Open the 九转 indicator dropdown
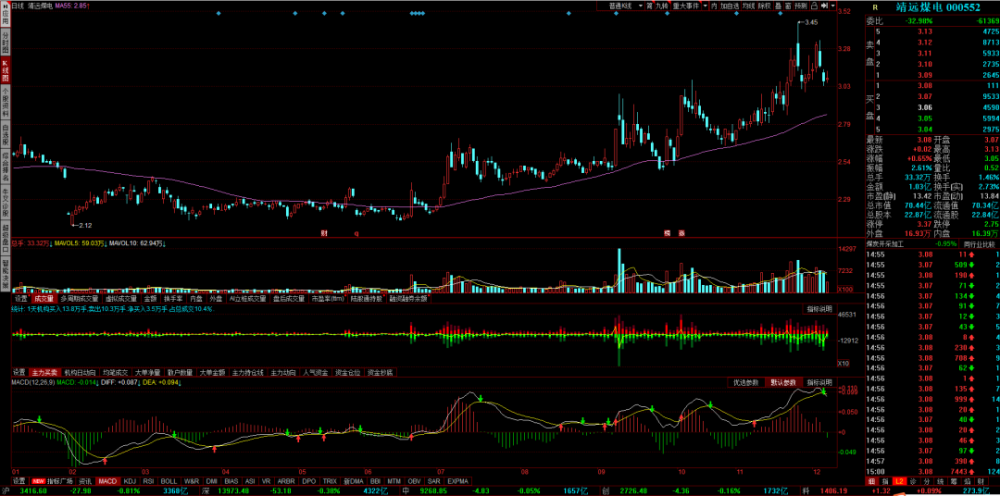Viewport: 1000px width, 496px height. coord(659,5)
